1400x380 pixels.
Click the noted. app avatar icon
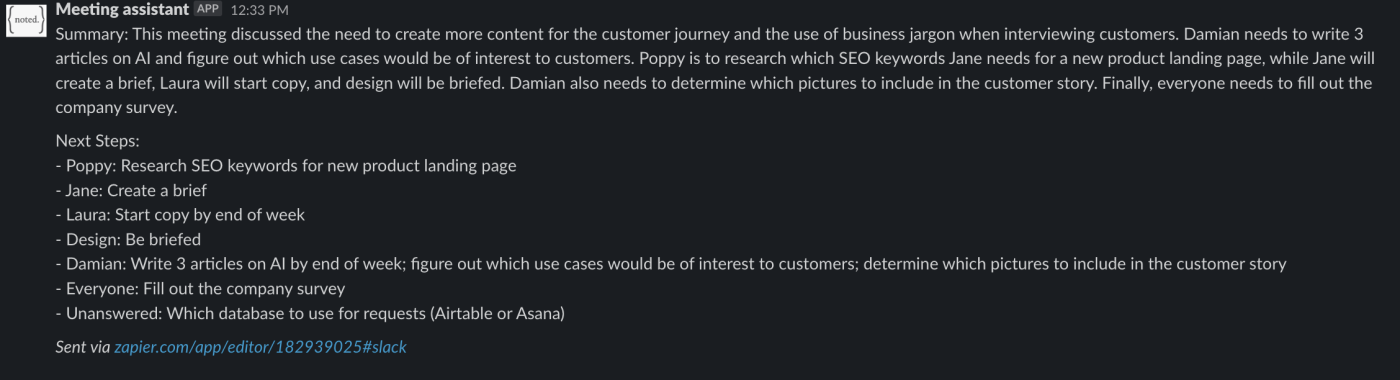pos(25,20)
